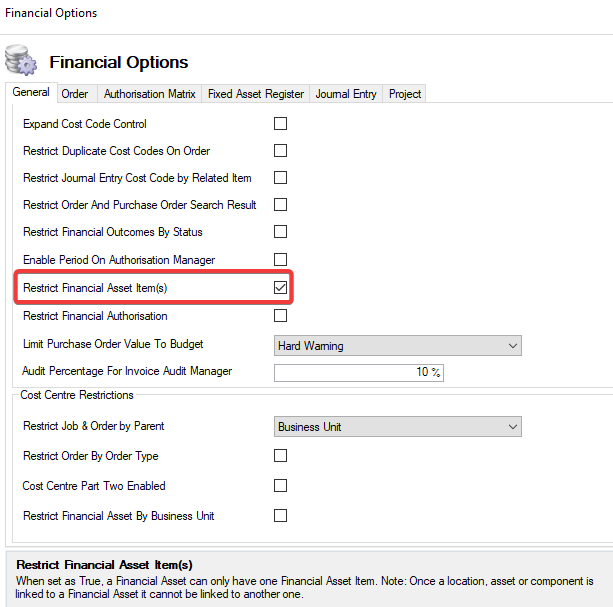Enable Expand Cost Code Control checkbox
Screen dimensions: 613x607
pyautogui.click(x=280, y=124)
